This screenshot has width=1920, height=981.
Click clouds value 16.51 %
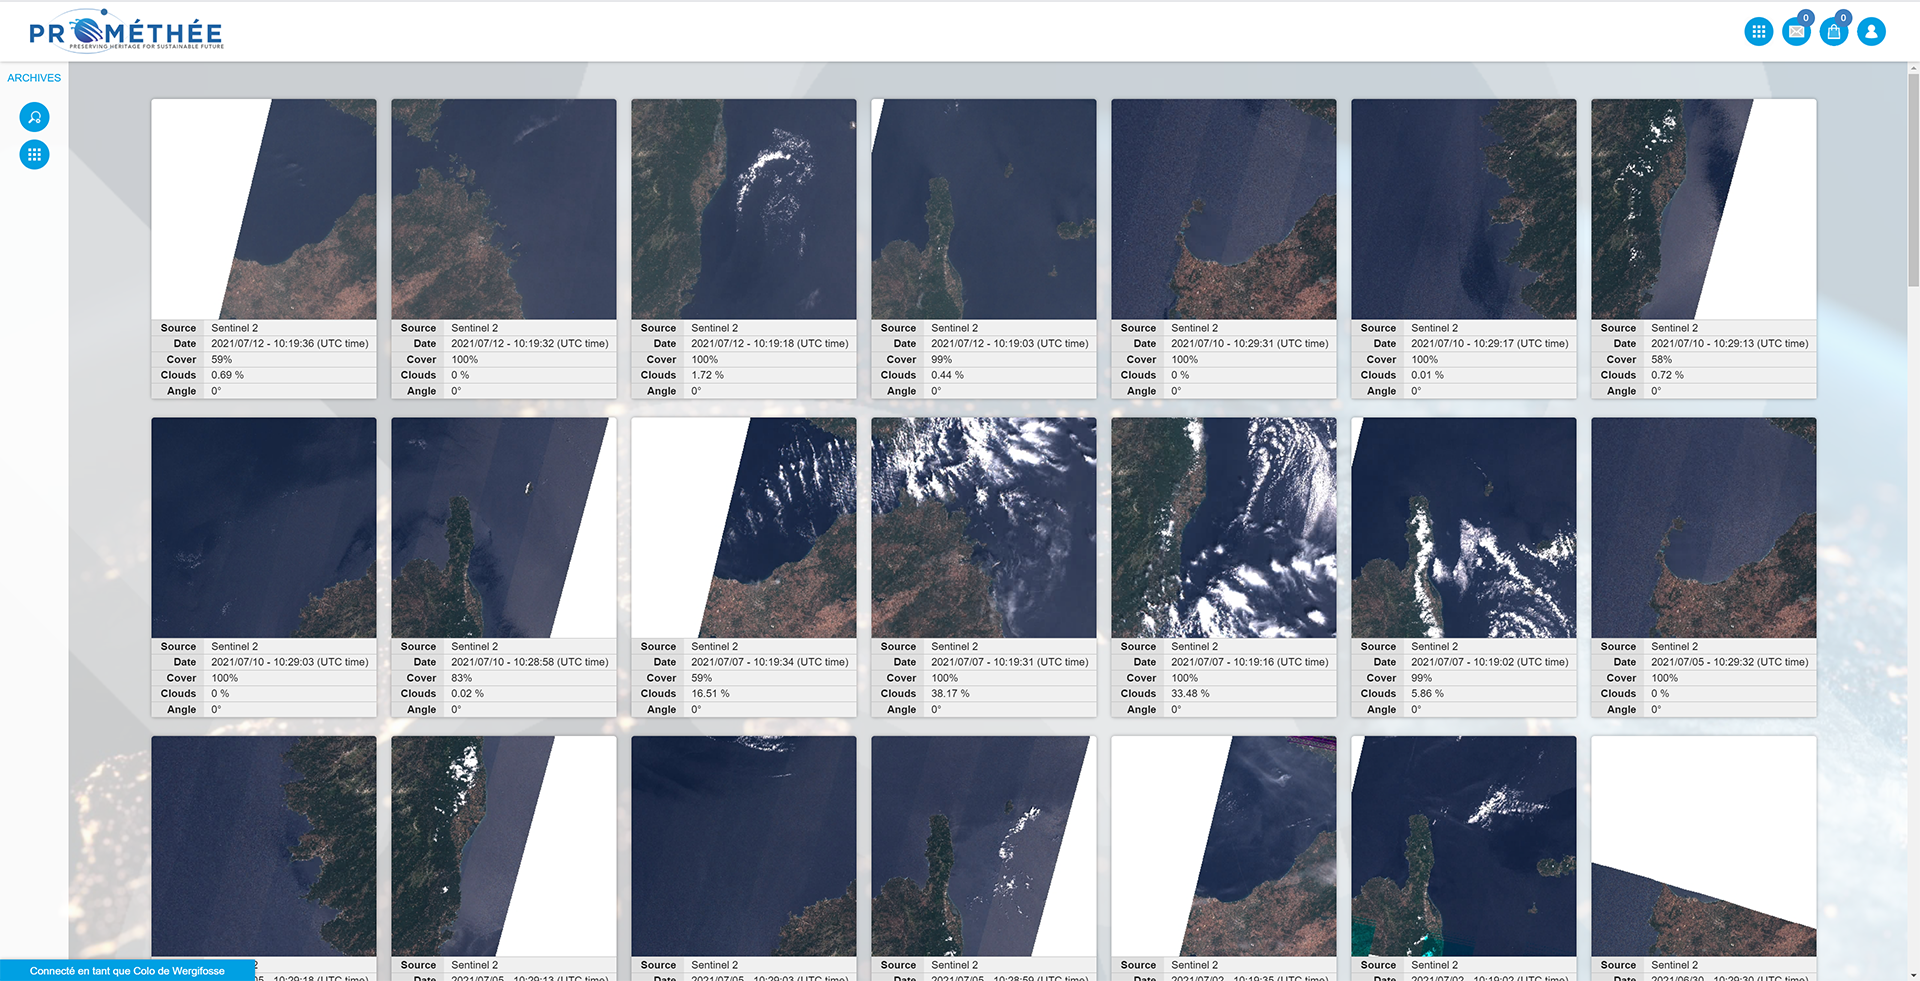pyautogui.click(x=711, y=694)
